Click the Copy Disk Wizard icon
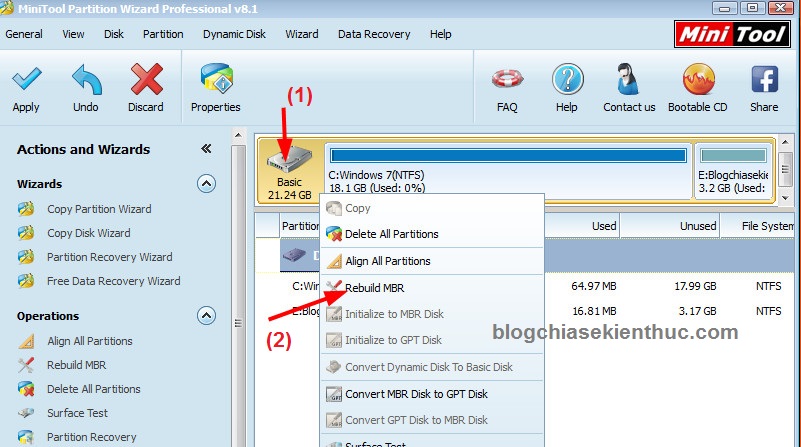This screenshot has height=447, width=801. click(x=26, y=233)
